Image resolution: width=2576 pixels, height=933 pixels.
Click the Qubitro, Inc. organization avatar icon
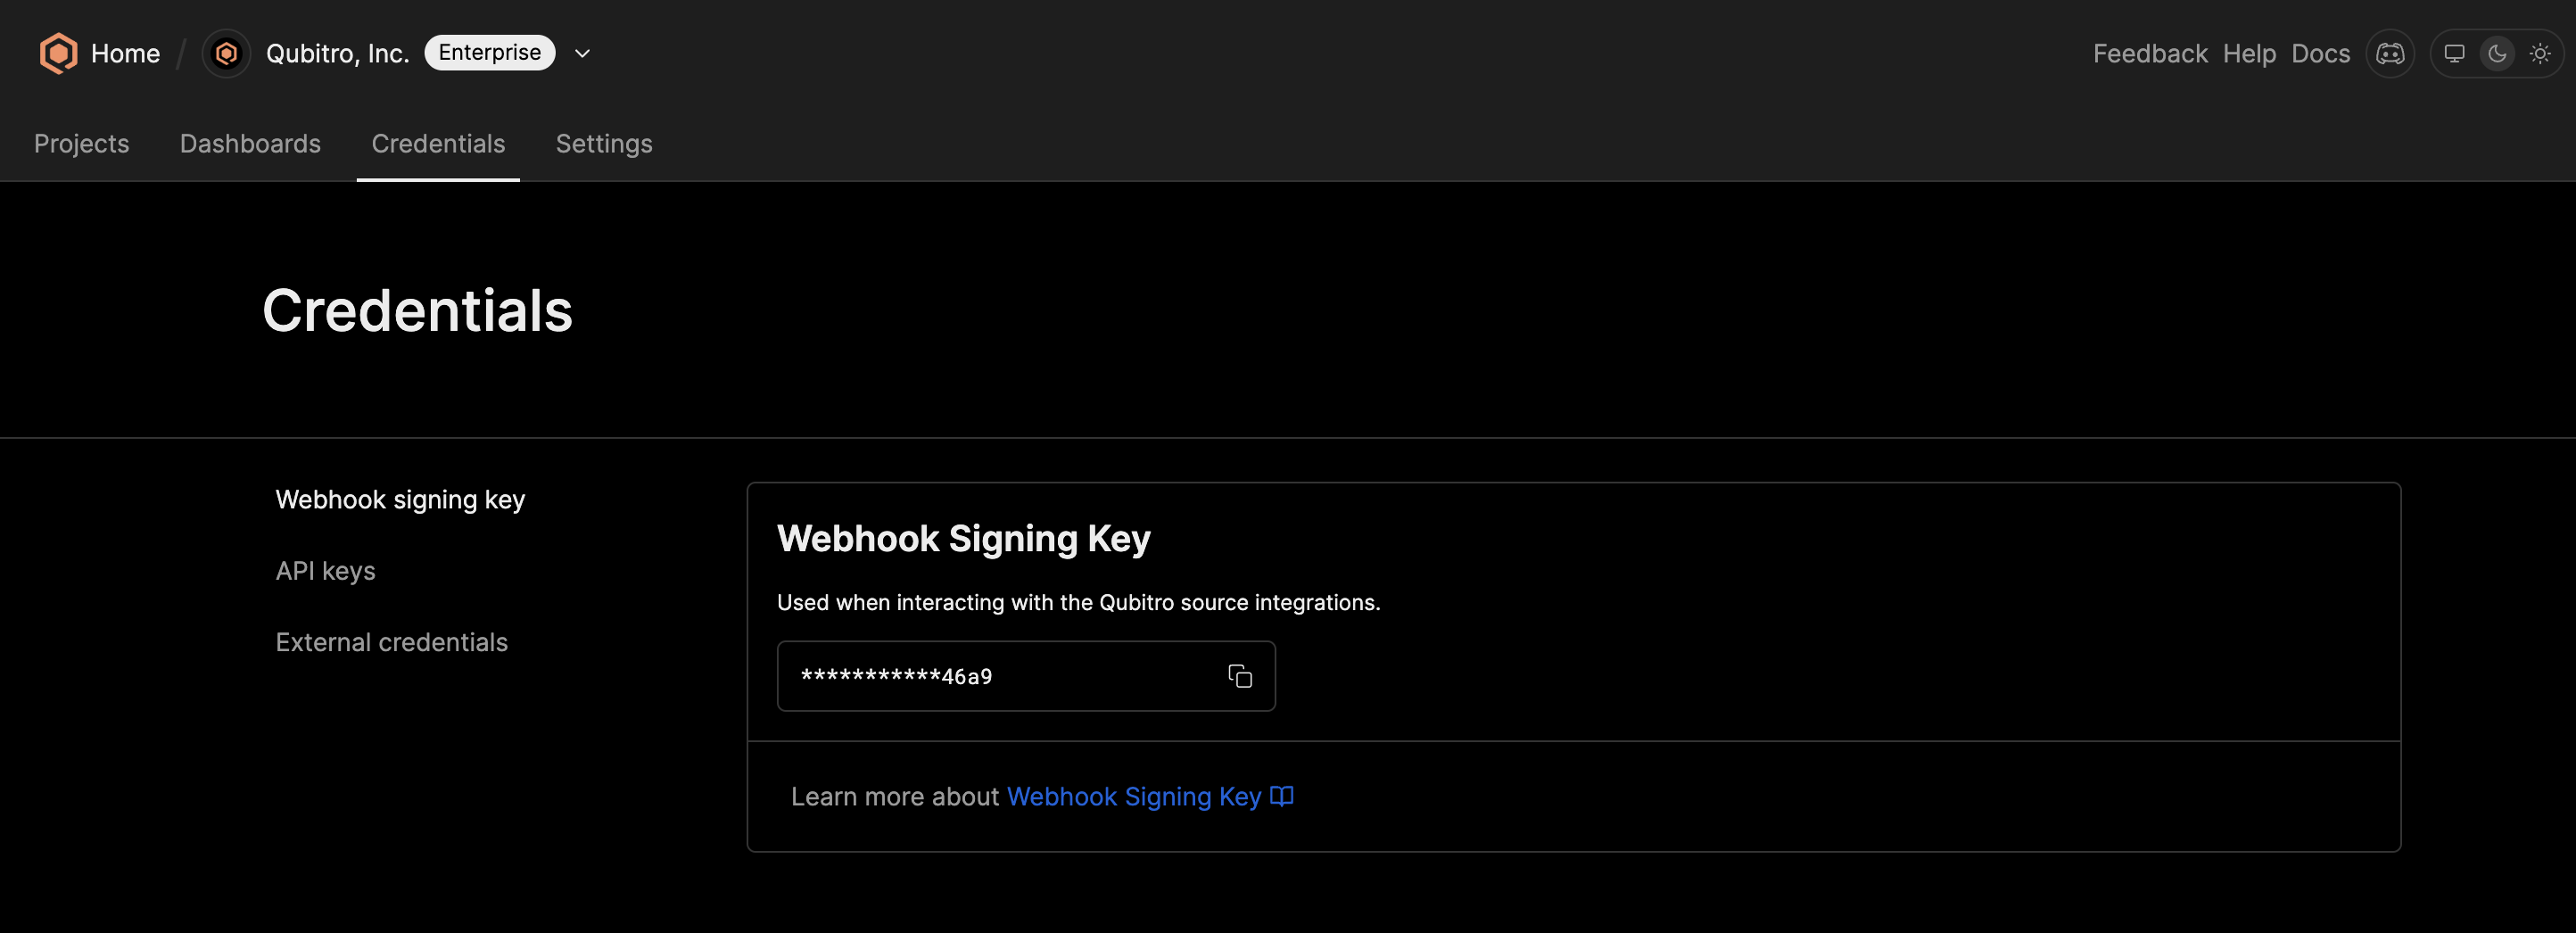(227, 53)
